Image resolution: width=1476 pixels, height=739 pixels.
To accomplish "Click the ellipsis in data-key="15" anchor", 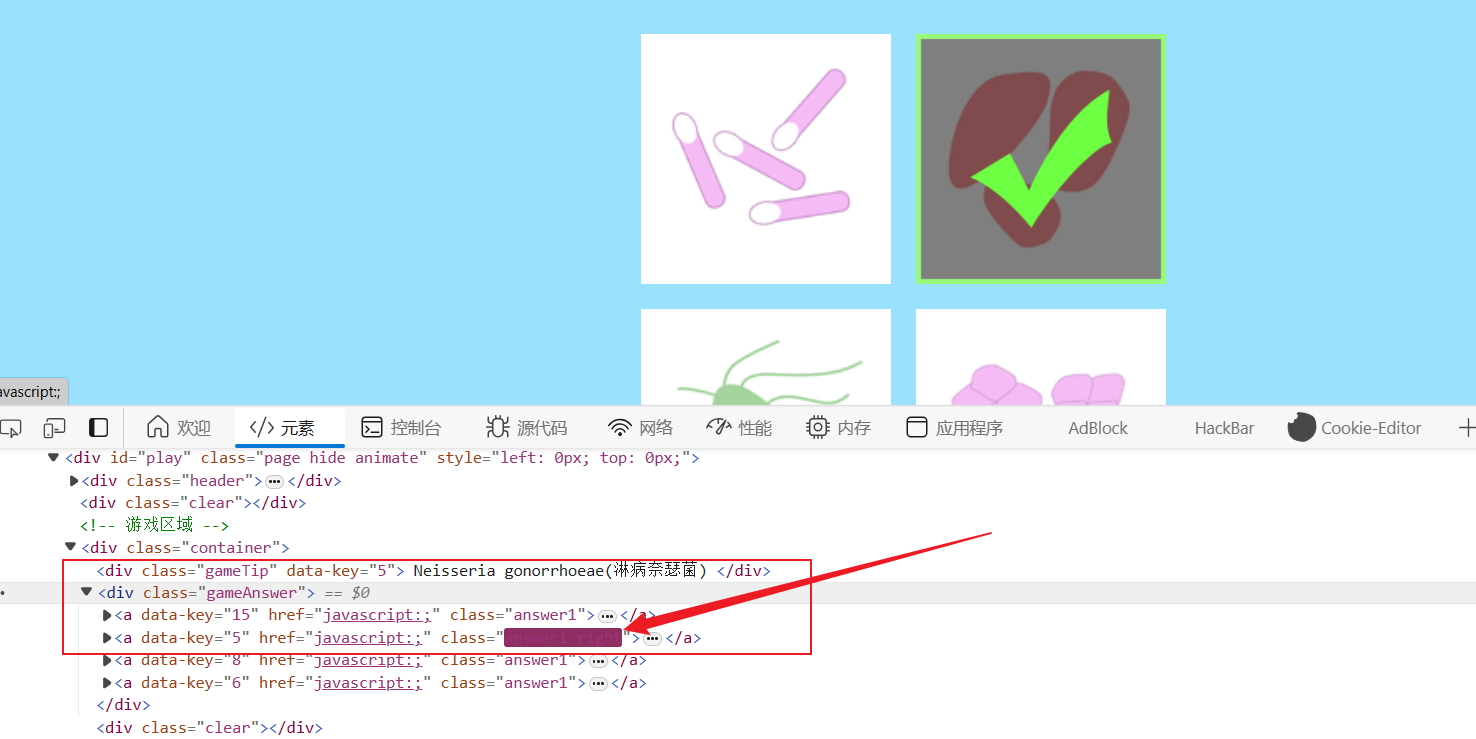I will [607, 616].
